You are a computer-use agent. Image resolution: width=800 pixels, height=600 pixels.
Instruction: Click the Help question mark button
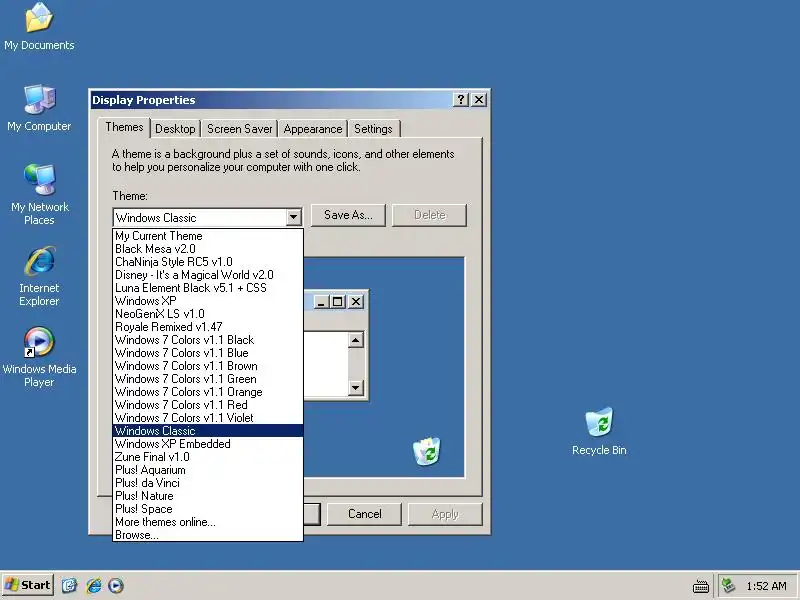tap(461, 99)
